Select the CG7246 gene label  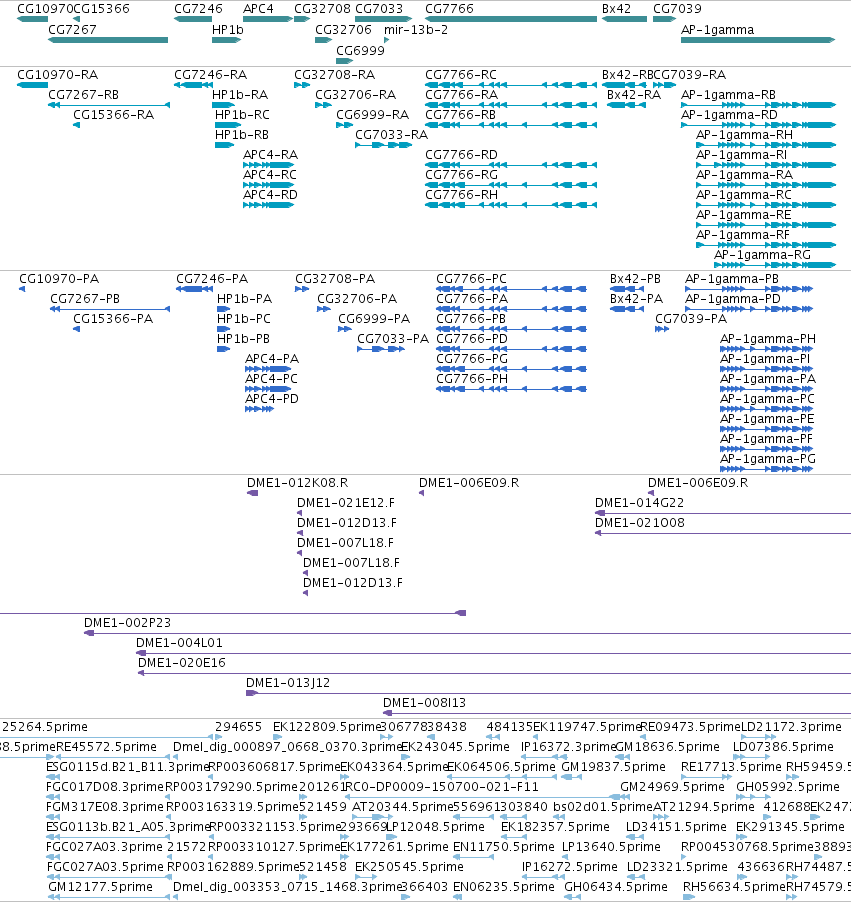pos(198,9)
